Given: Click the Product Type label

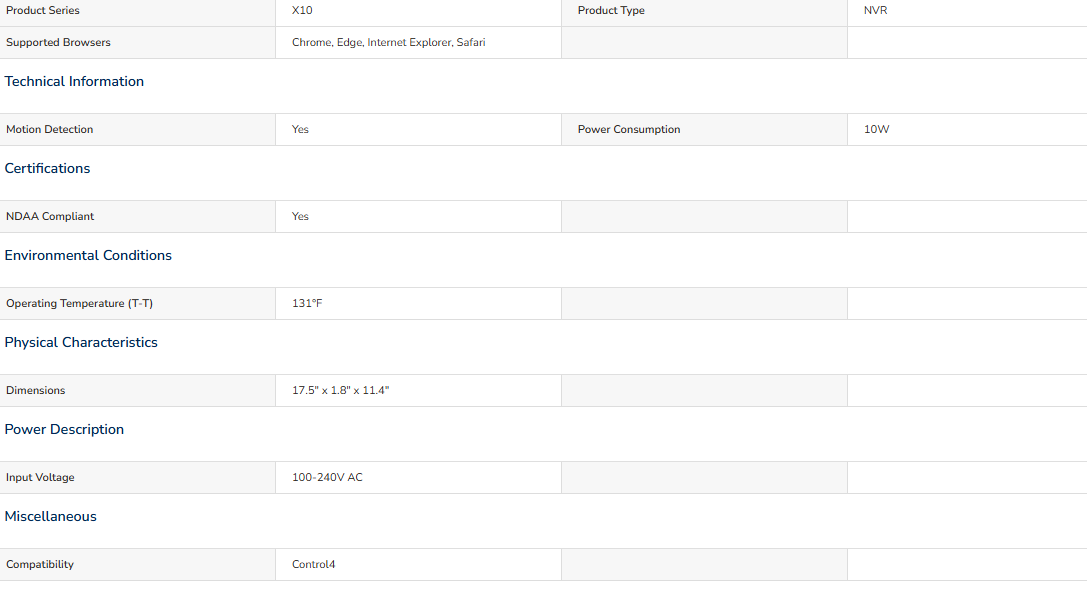Looking at the screenshot, I should [611, 10].
